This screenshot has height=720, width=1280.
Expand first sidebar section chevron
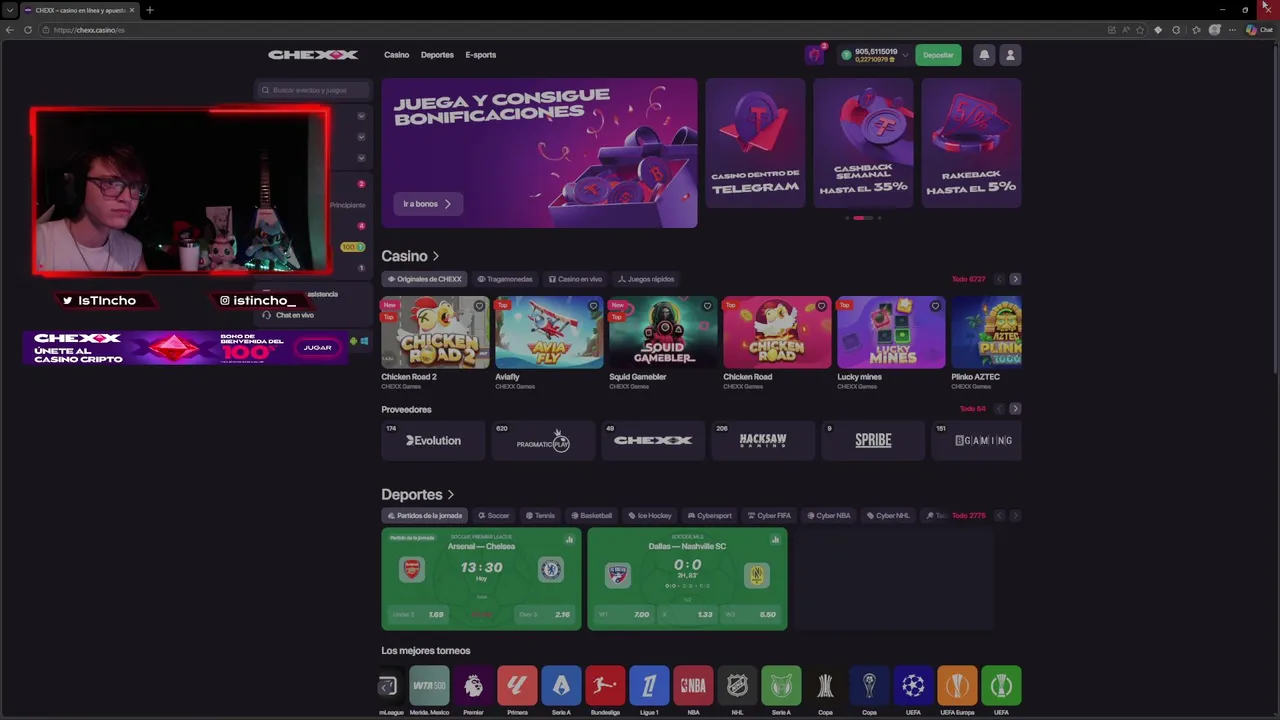tap(361, 116)
